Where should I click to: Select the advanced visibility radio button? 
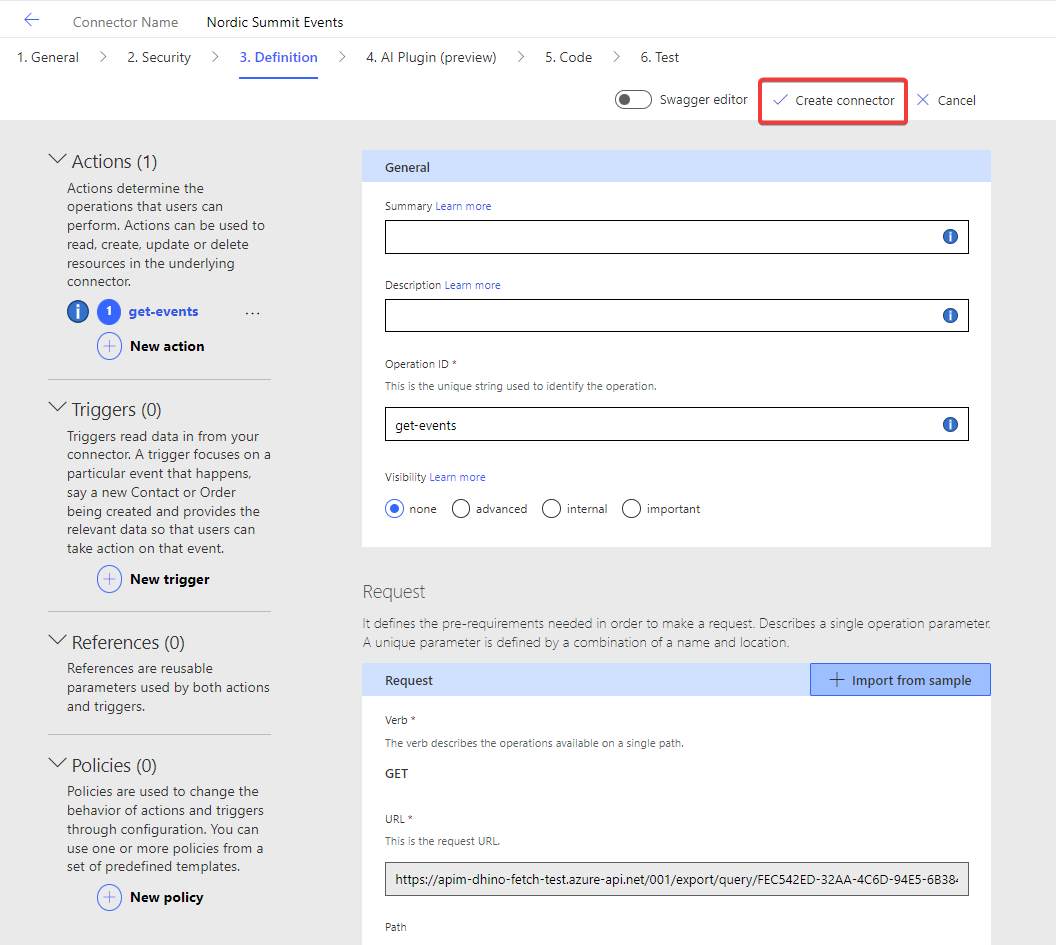click(x=461, y=509)
